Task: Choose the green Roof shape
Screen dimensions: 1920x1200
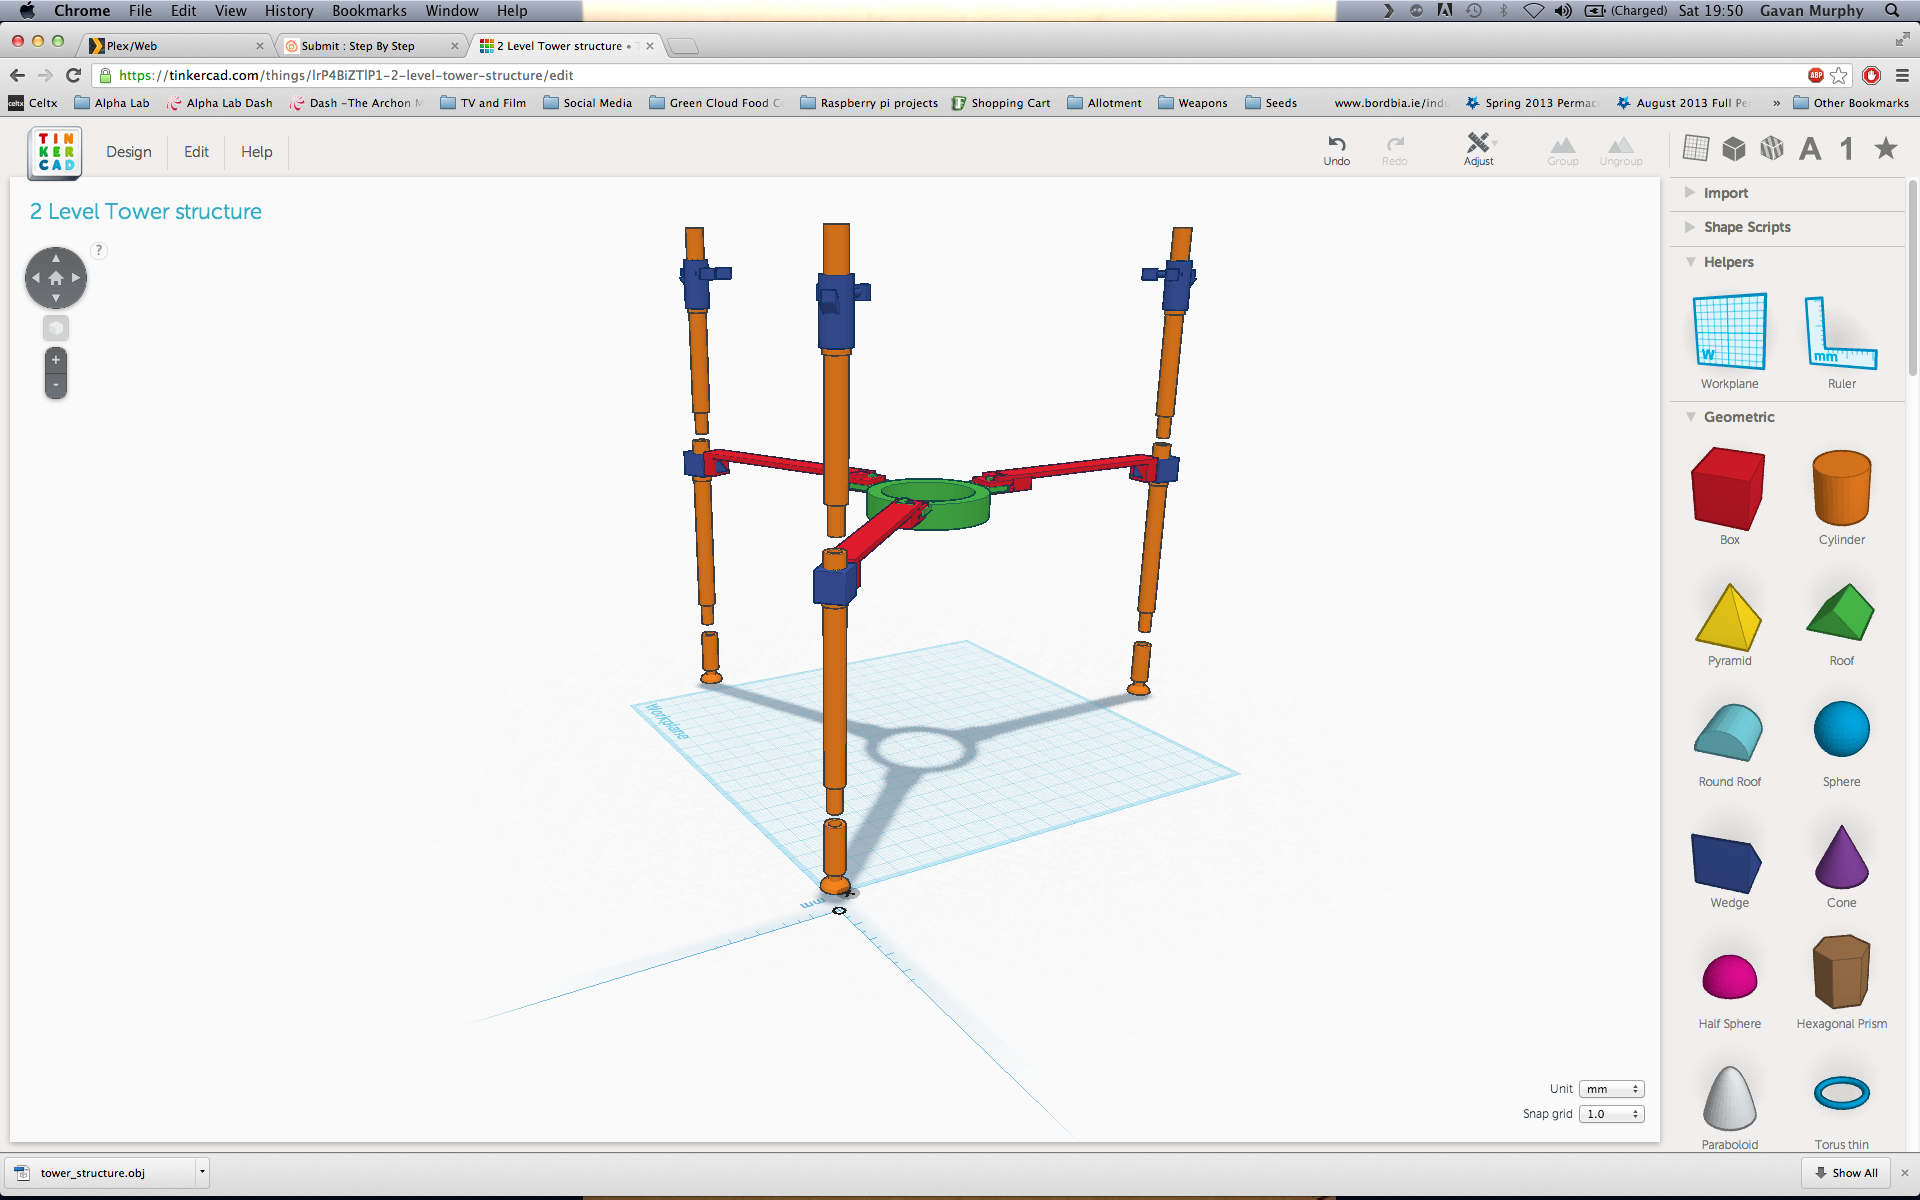Action: point(1840,612)
